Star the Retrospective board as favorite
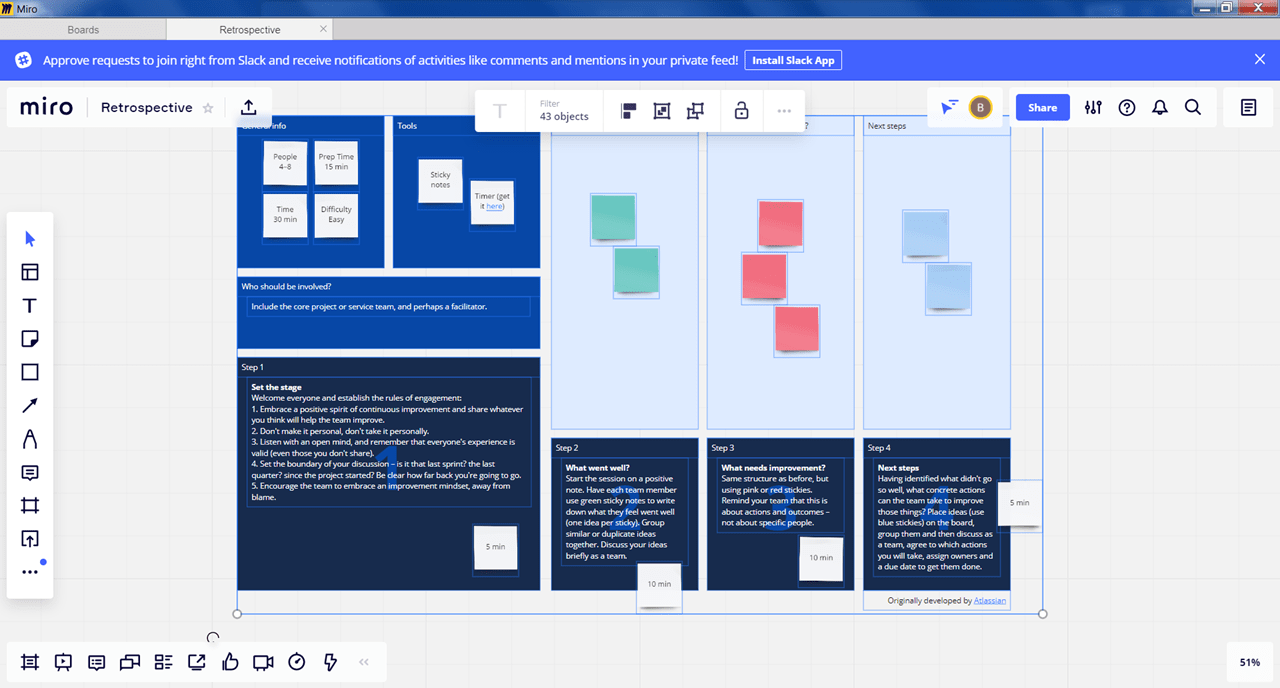The width and height of the screenshot is (1280, 688). point(208,108)
